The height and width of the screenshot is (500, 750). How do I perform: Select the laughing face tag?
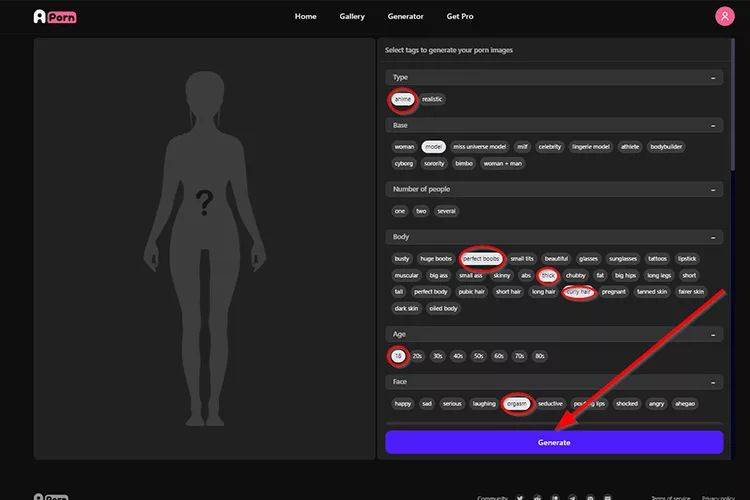[x=484, y=404]
